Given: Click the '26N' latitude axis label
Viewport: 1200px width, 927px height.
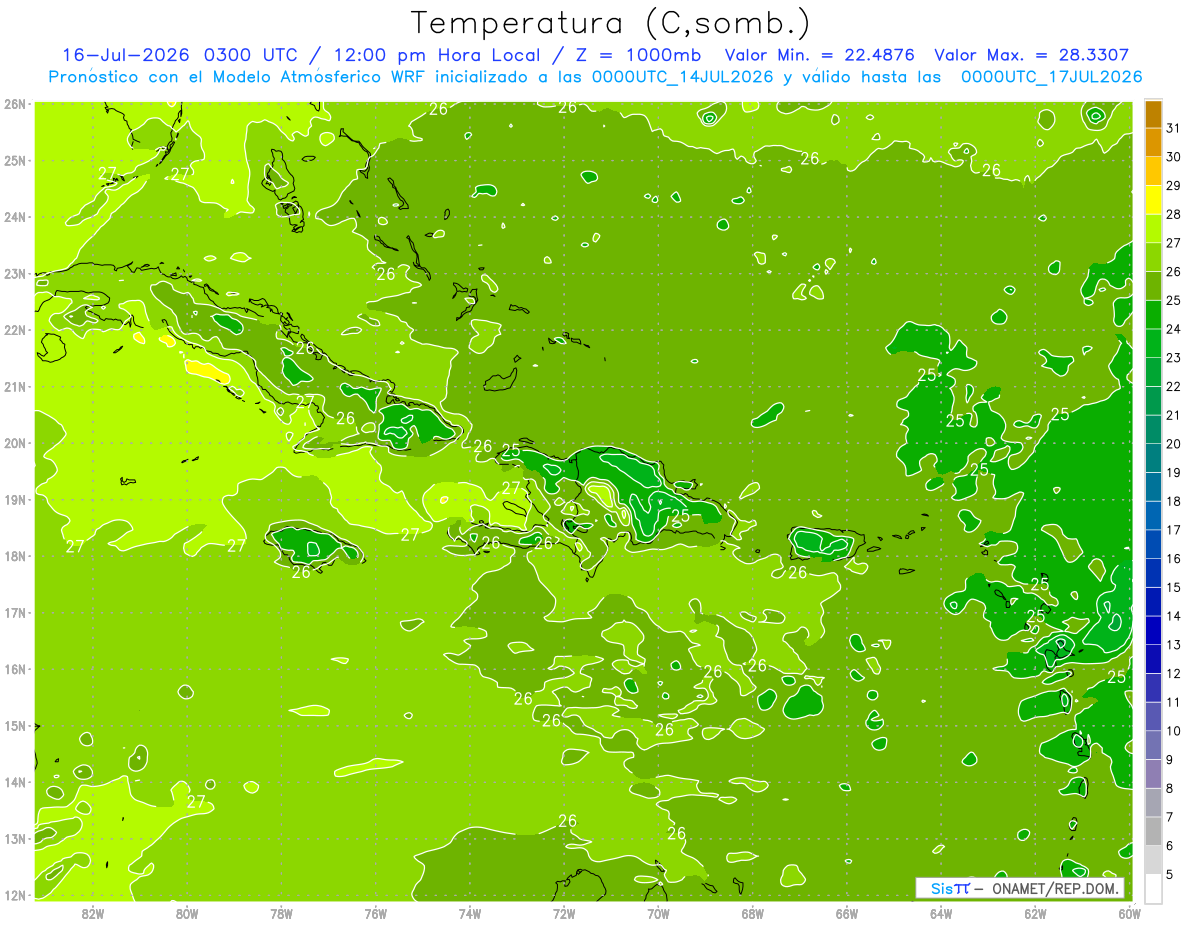Looking at the screenshot, I should 14,104.
